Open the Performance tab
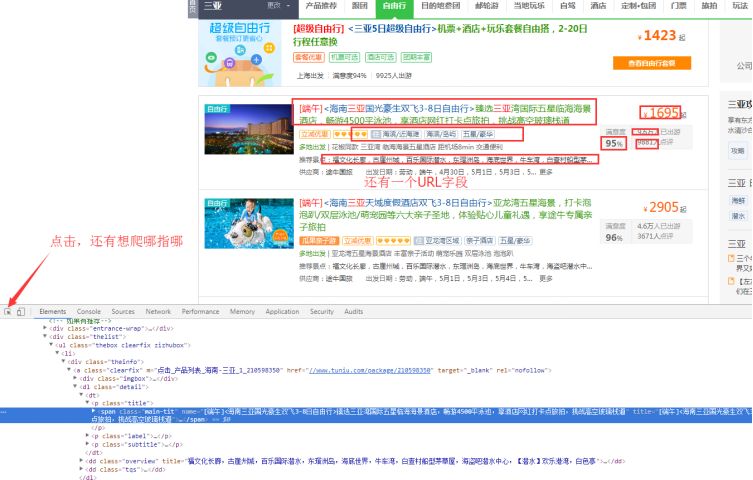This screenshot has height=480, width=753. coord(200,312)
